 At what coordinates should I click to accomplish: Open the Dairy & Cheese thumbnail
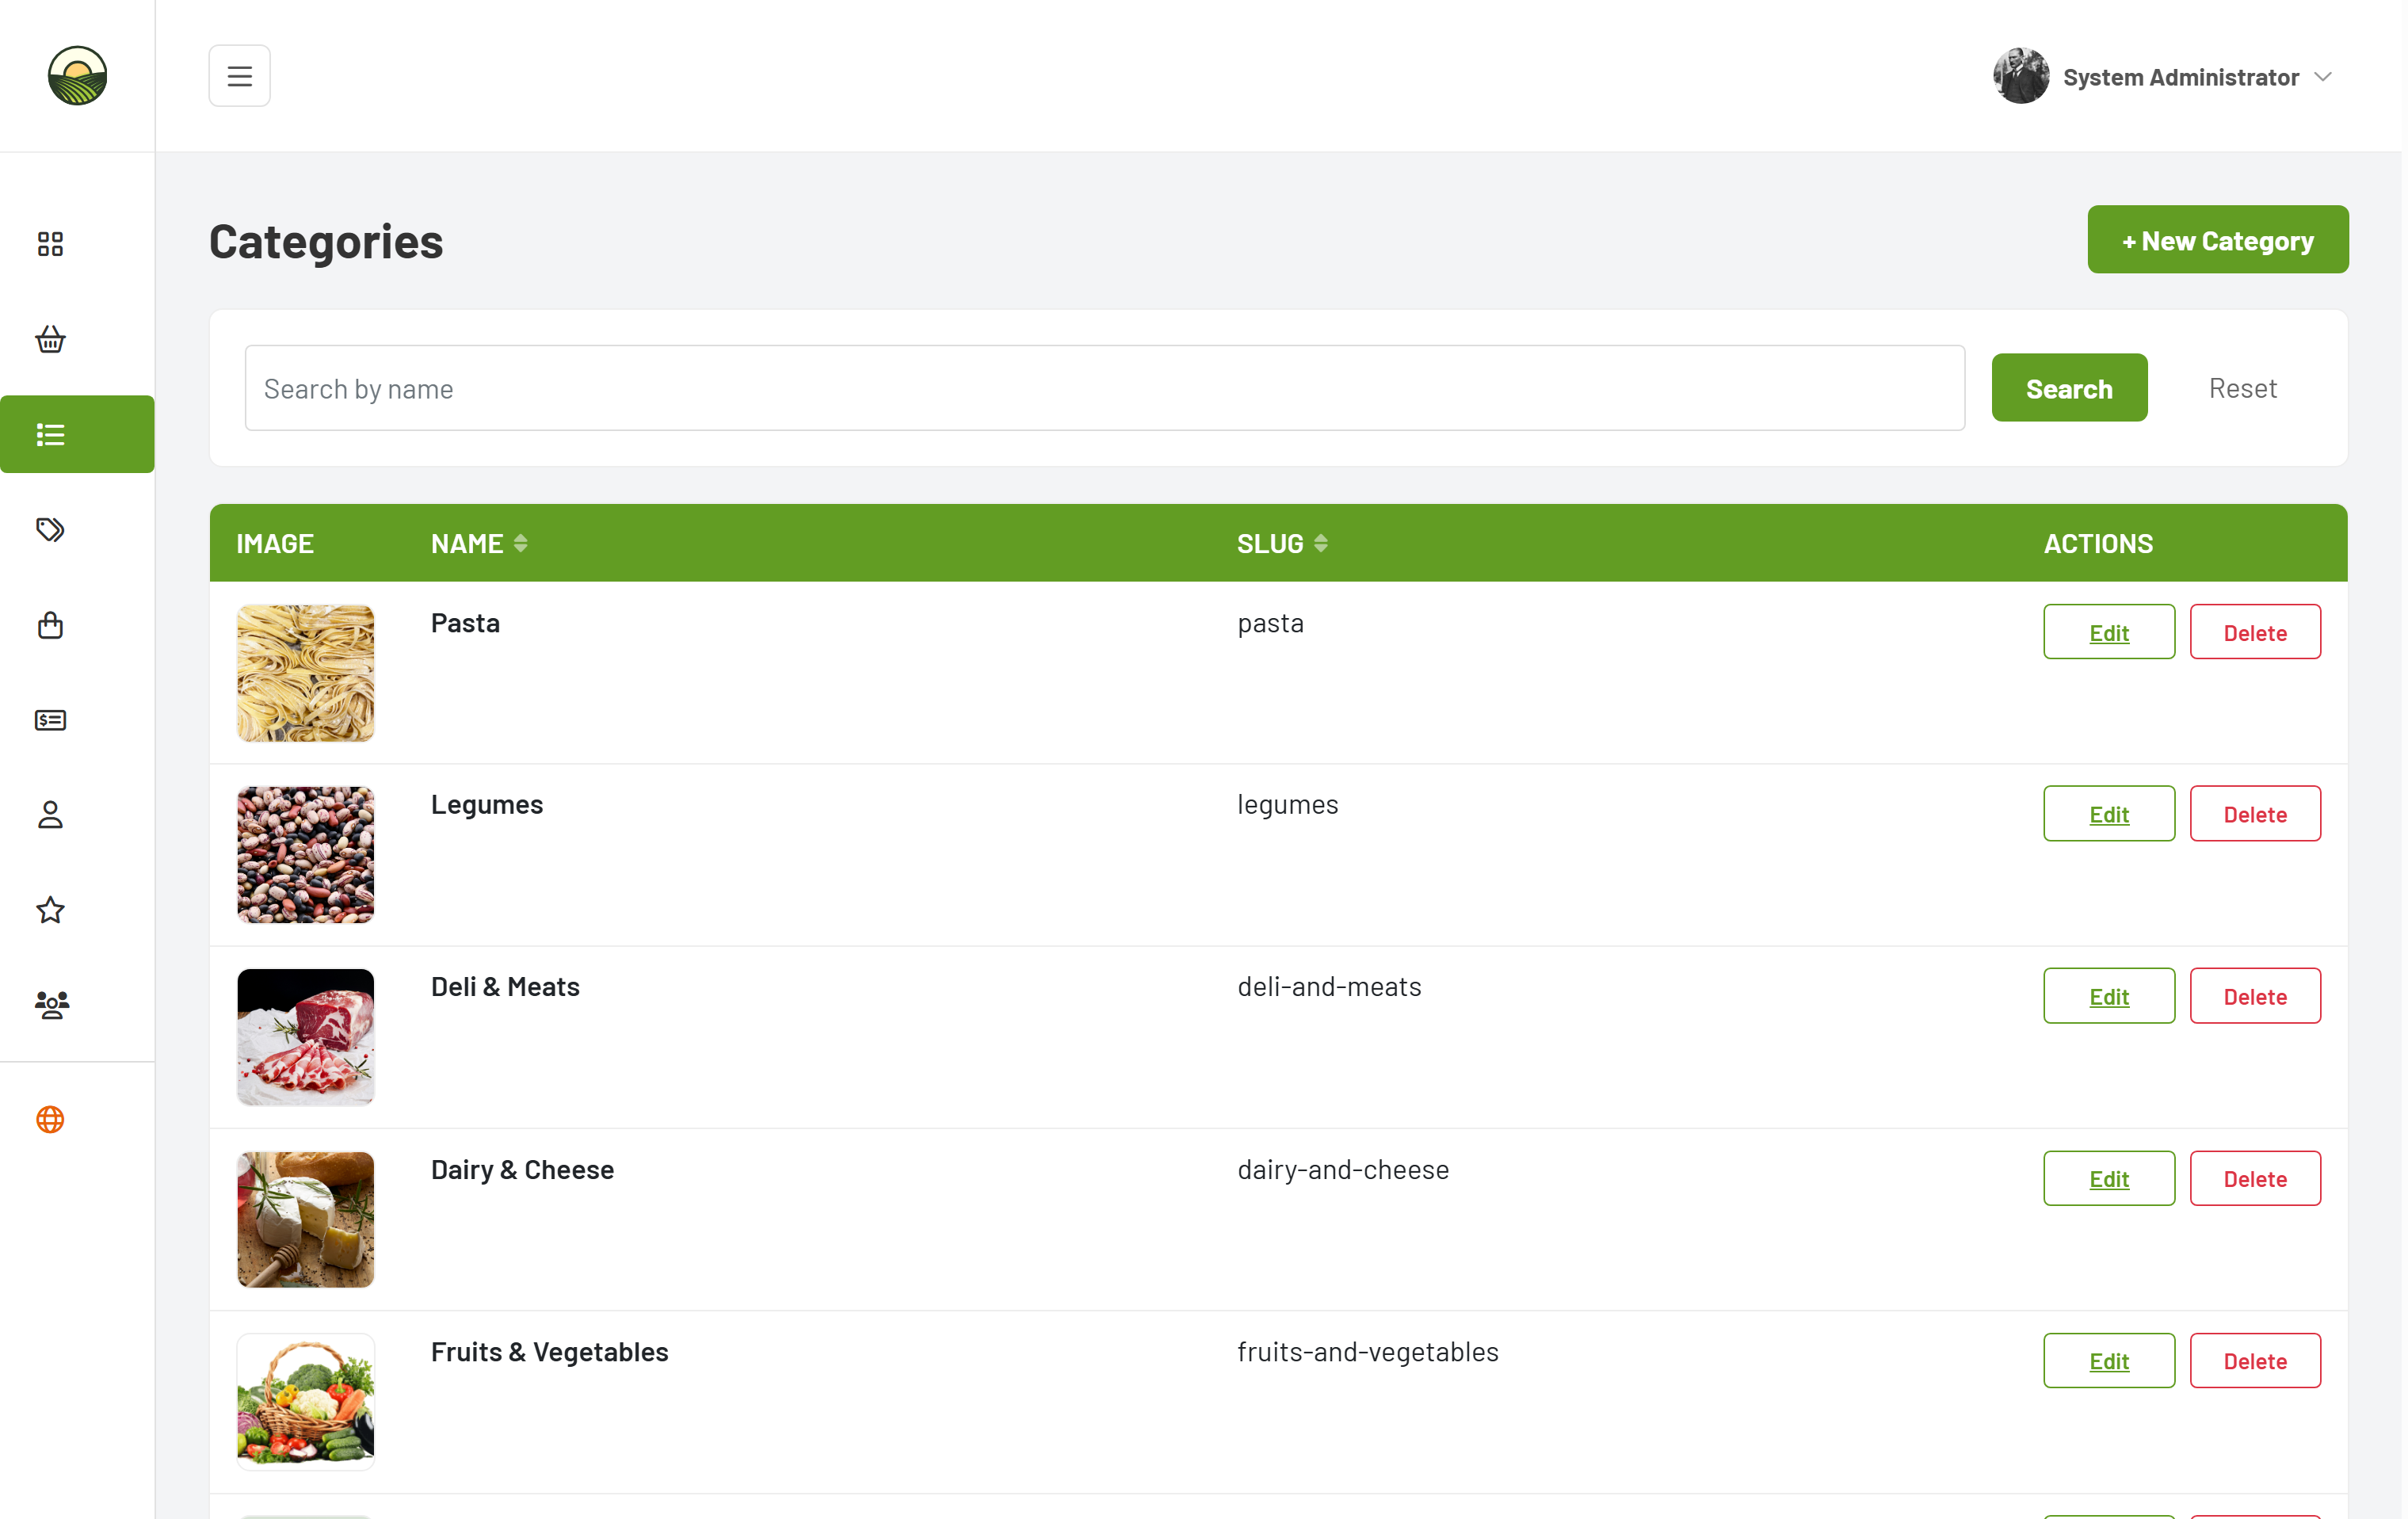[305, 1219]
